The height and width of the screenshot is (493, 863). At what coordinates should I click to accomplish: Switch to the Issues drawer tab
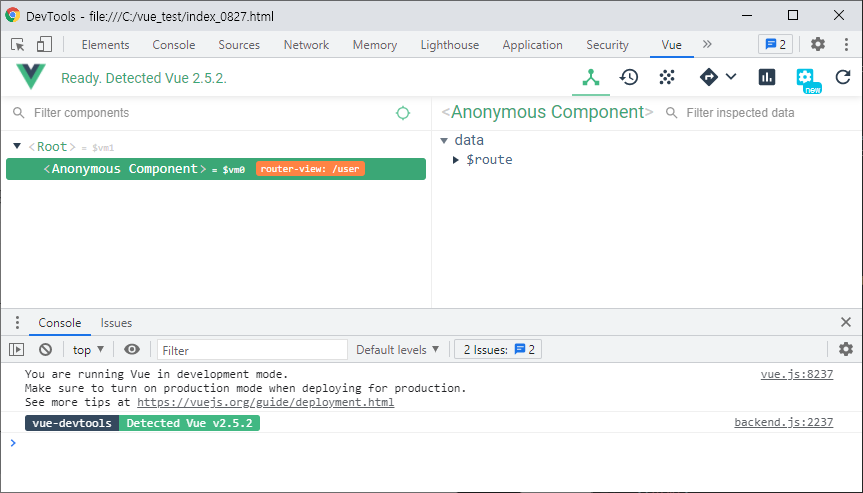click(116, 323)
